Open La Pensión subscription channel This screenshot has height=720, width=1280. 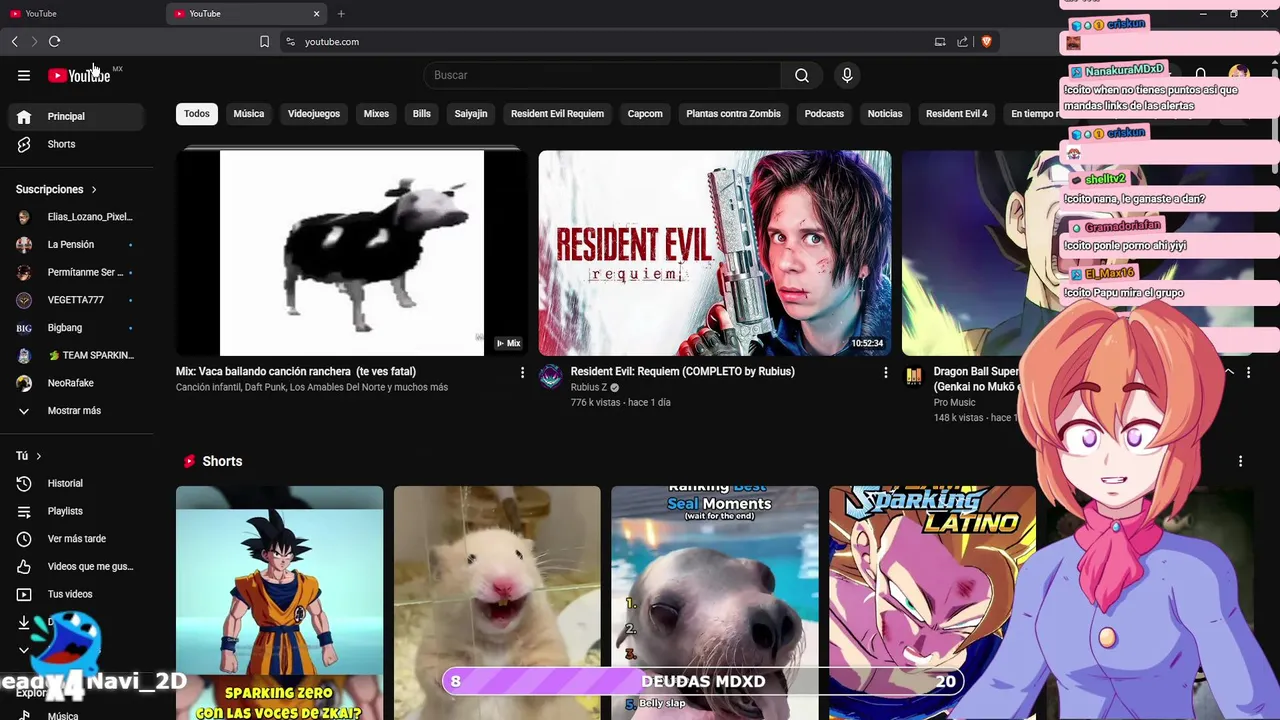click(x=76, y=244)
